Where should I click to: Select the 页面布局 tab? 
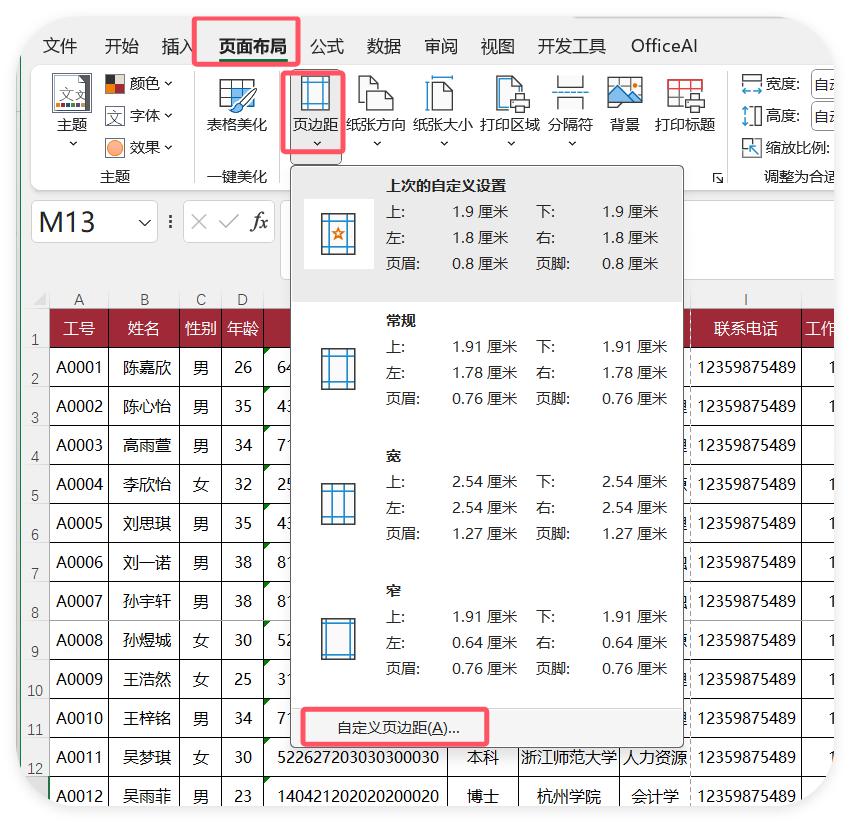[x=253, y=47]
